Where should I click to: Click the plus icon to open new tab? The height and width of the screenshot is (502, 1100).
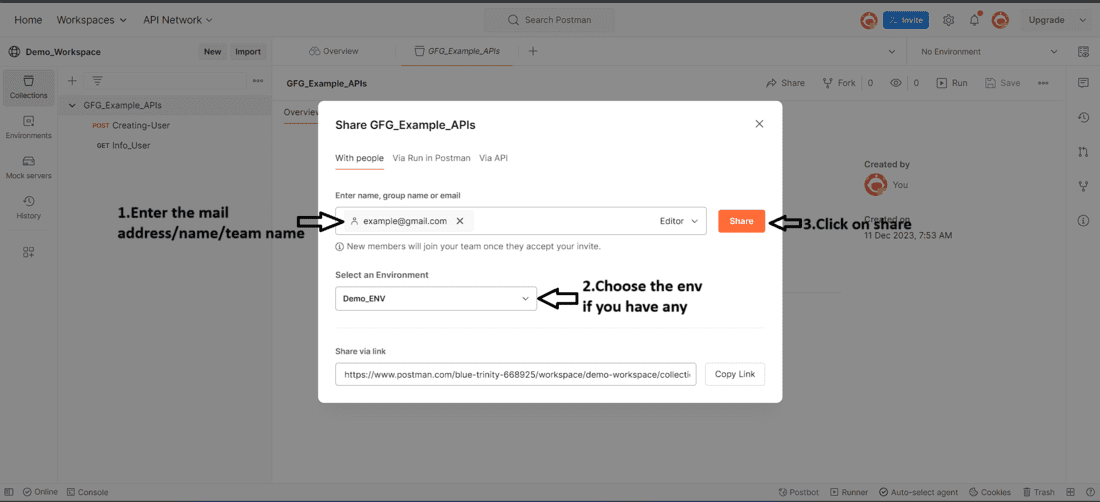pos(533,51)
